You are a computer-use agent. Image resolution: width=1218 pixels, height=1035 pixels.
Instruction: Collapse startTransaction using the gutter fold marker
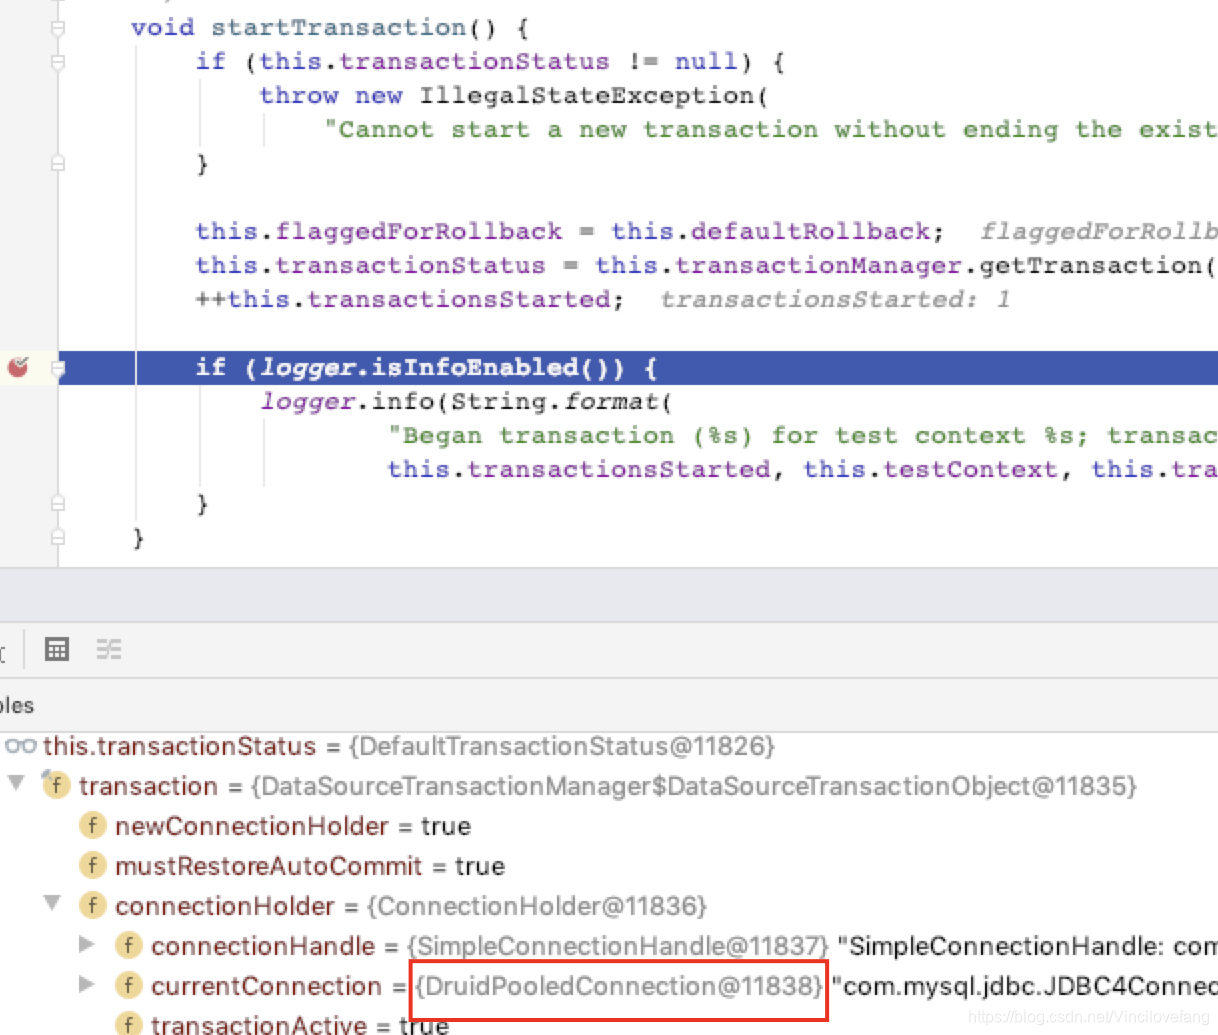tap(58, 27)
